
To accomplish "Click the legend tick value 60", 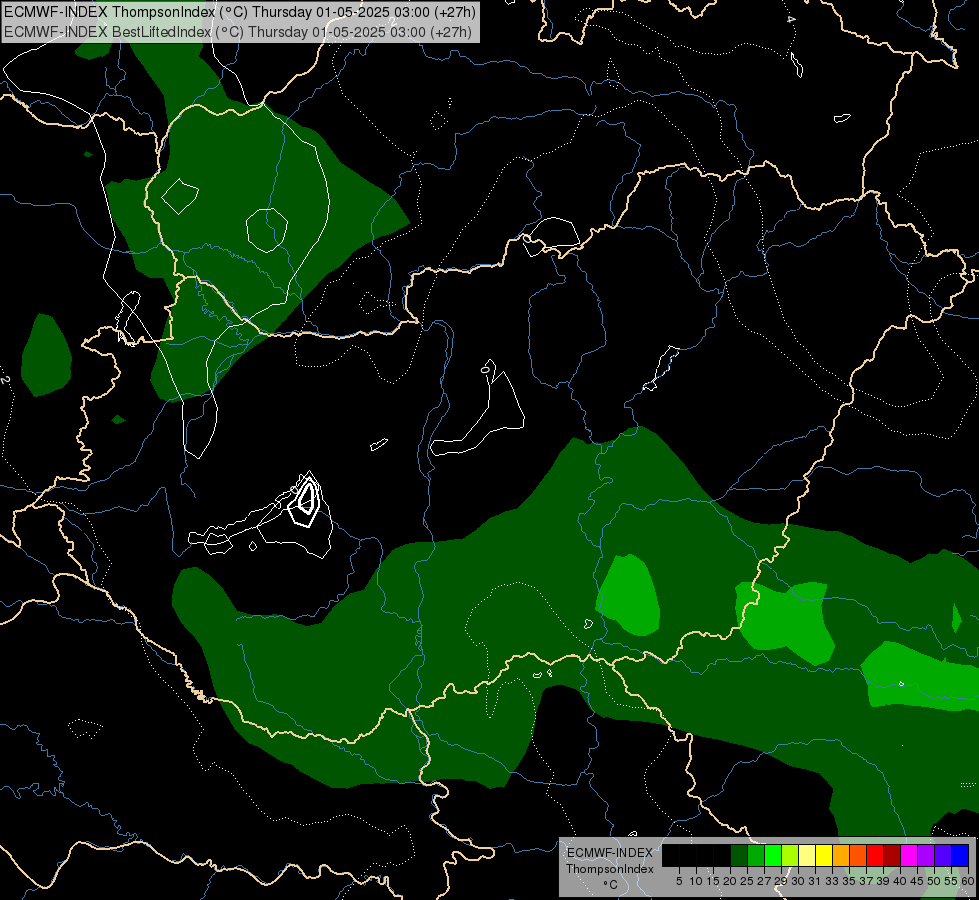I will tap(968, 881).
